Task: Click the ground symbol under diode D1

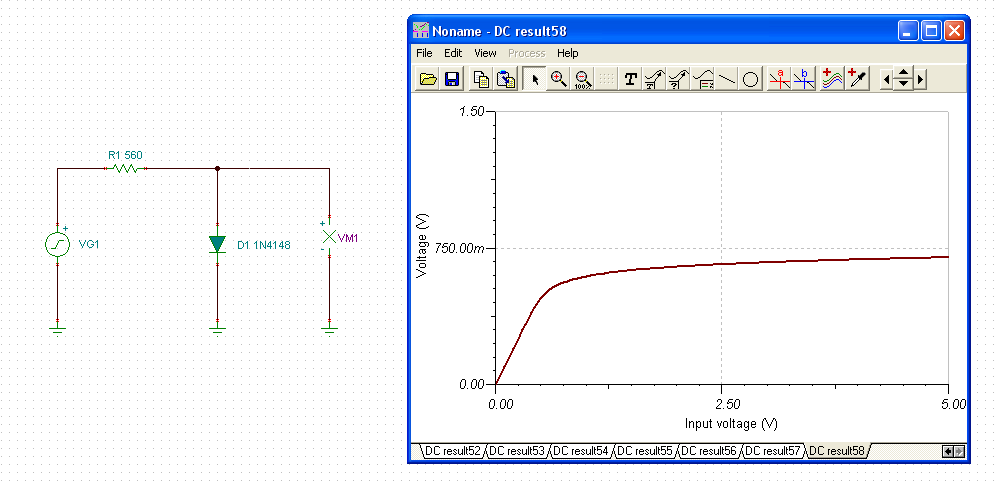Action: pyautogui.click(x=217, y=329)
